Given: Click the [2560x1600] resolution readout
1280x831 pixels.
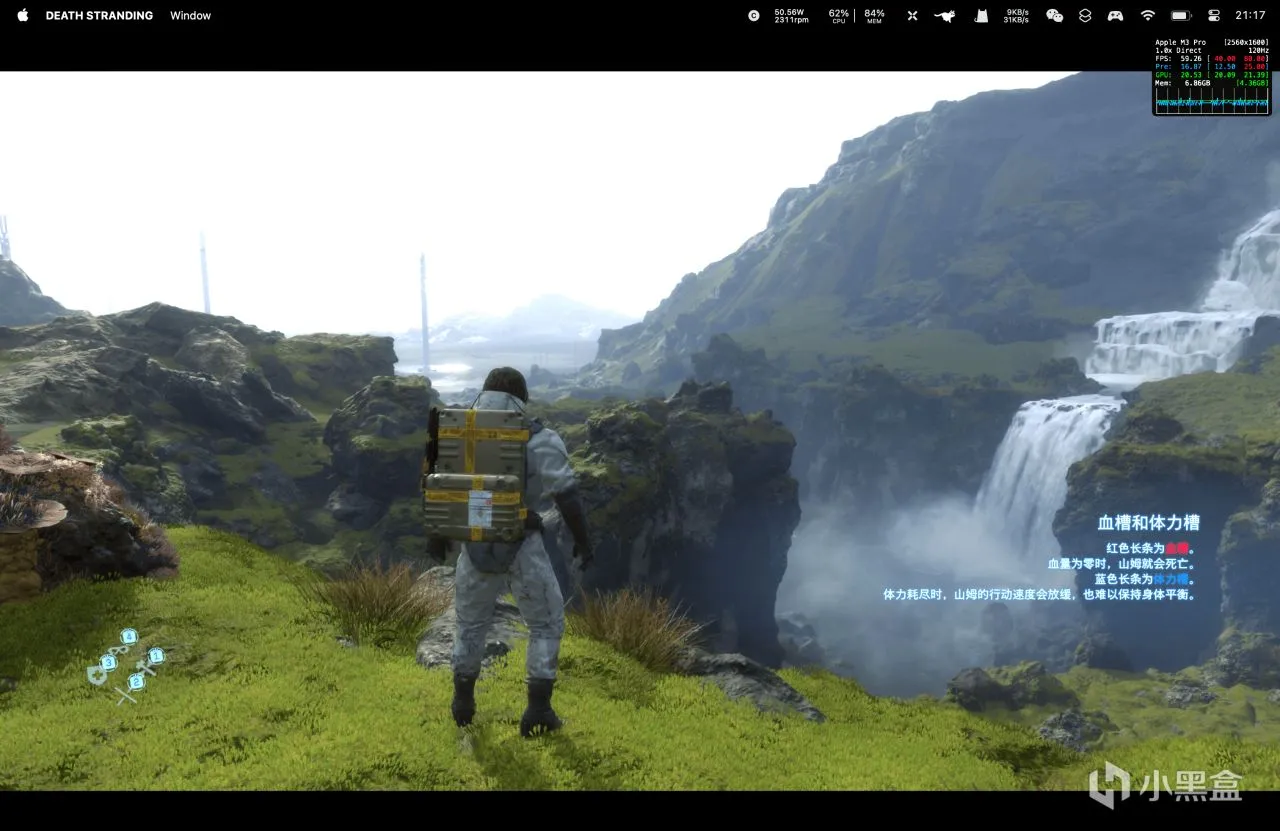Looking at the screenshot, I should point(1246,42).
